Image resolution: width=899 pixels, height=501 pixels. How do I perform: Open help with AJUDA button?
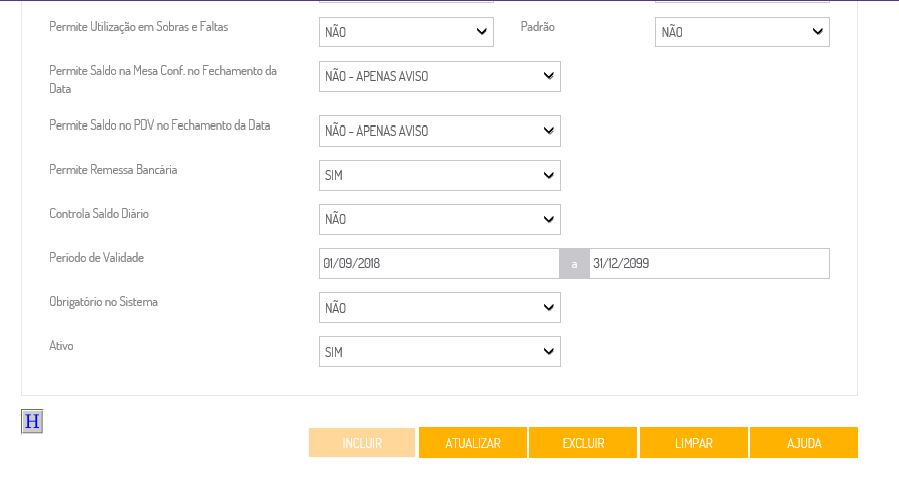pos(804,443)
